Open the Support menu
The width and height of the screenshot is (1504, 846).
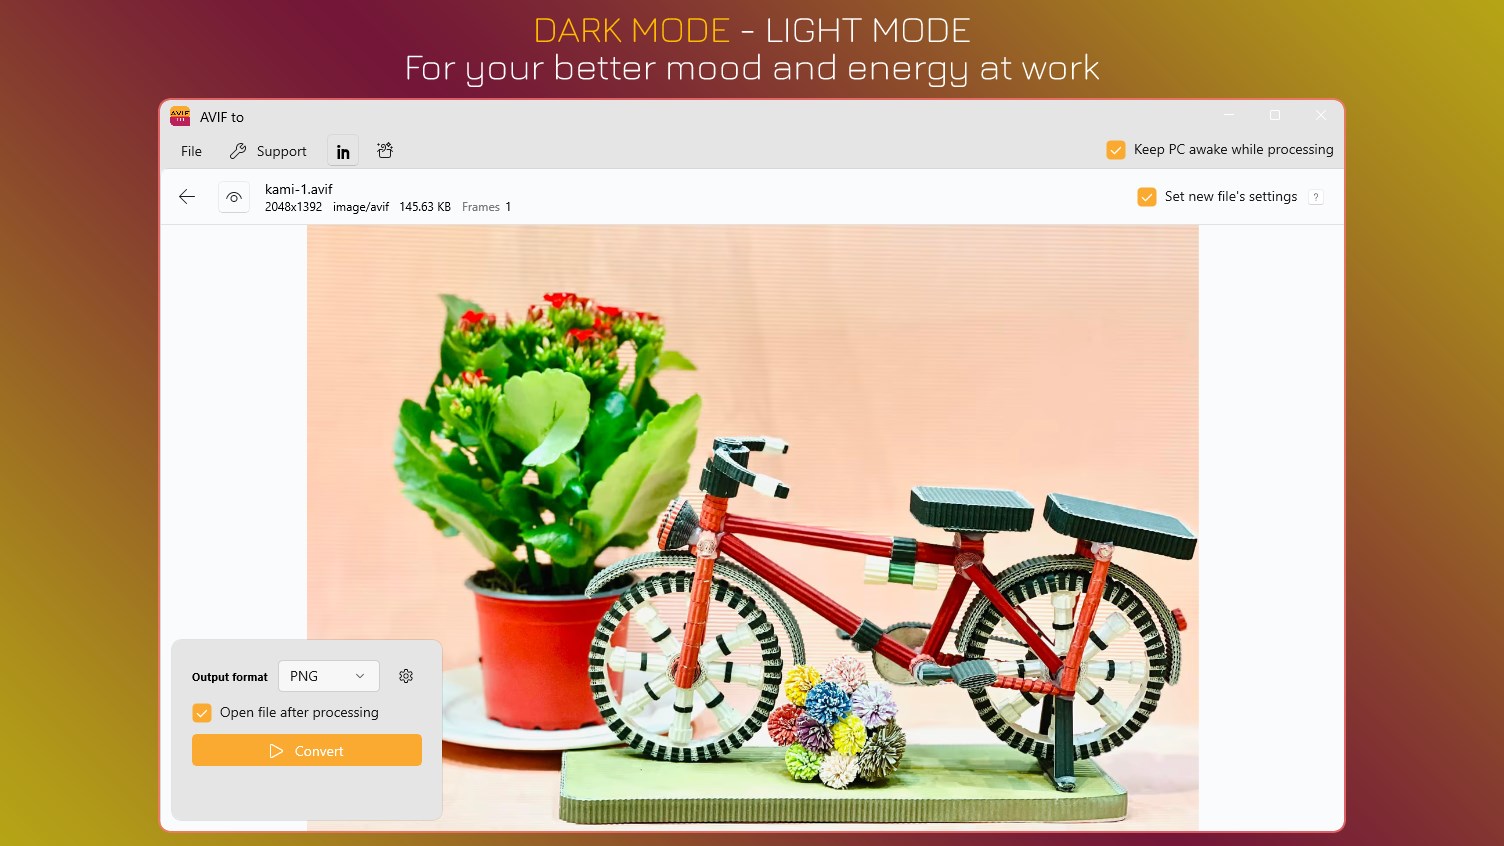(x=268, y=151)
